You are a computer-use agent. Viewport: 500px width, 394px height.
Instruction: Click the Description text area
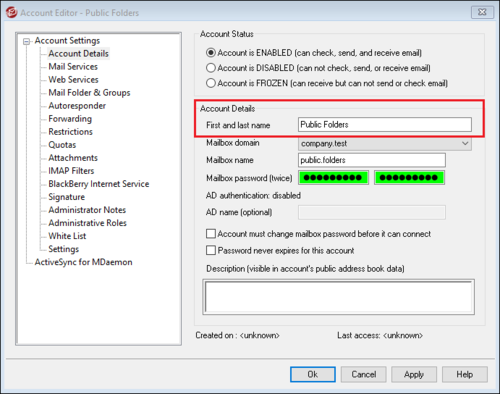pos(338,297)
